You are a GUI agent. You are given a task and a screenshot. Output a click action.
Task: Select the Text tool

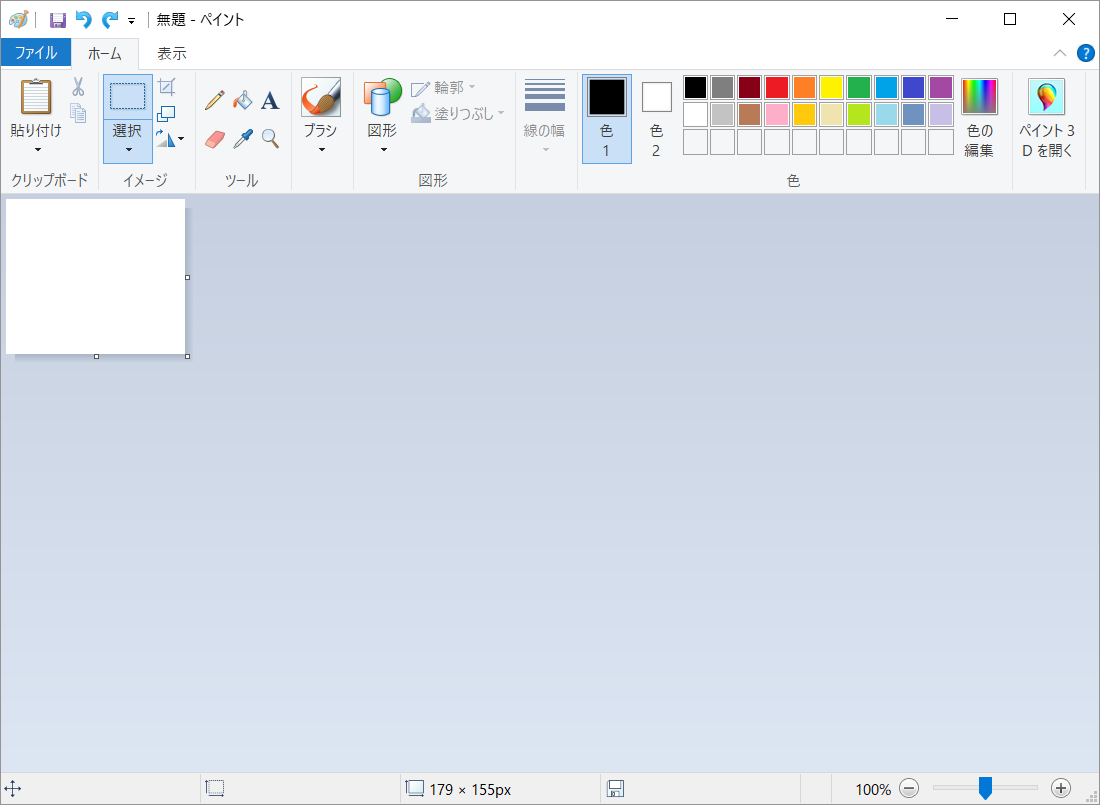coord(270,100)
